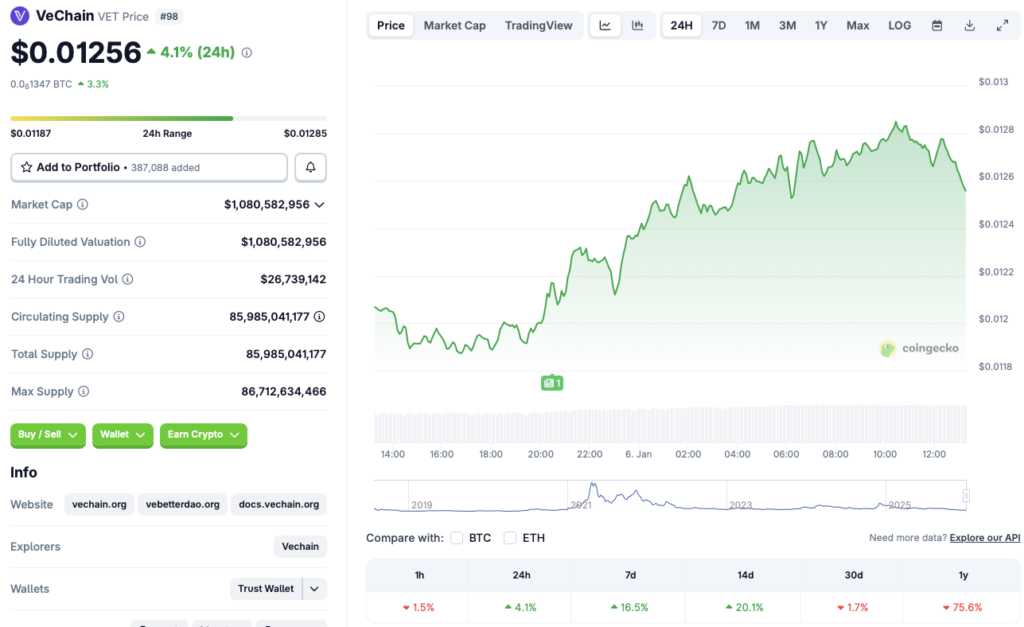The image size is (1024, 627).
Task: Open the Buy / Sell dropdown
Action: tap(47, 435)
